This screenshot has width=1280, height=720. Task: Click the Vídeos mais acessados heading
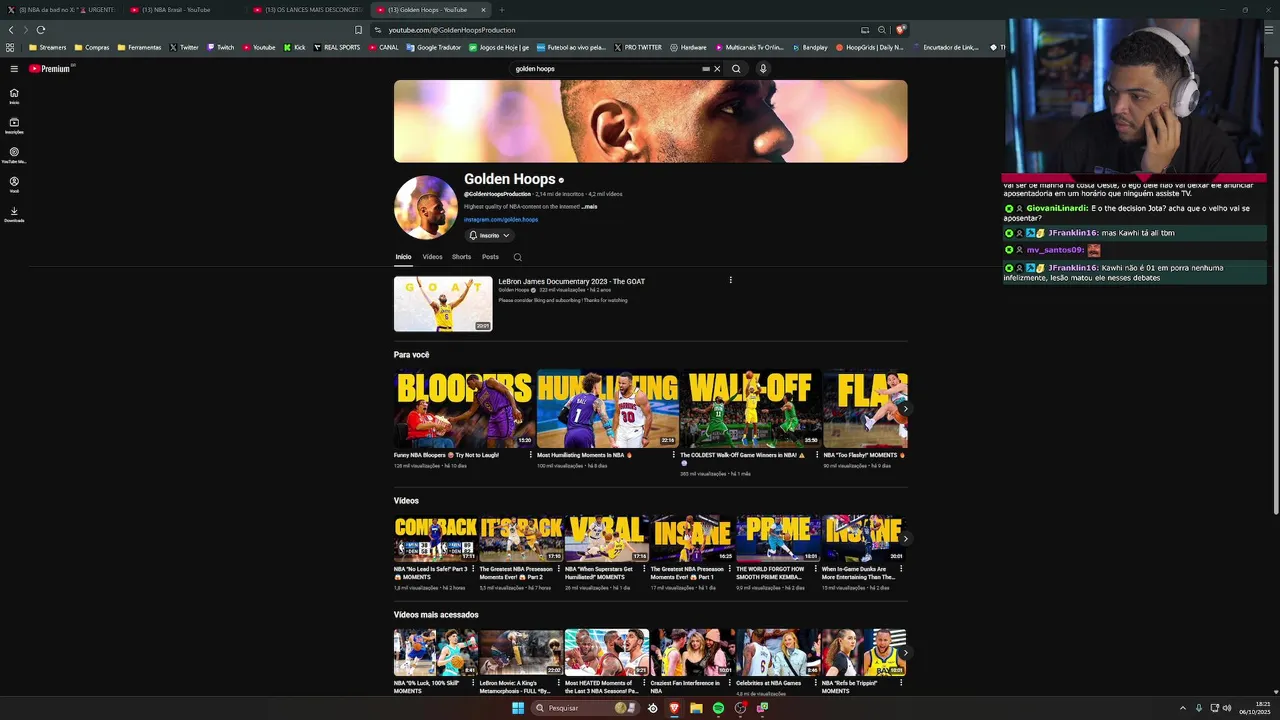pyautogui.click(x=436, y=615)
